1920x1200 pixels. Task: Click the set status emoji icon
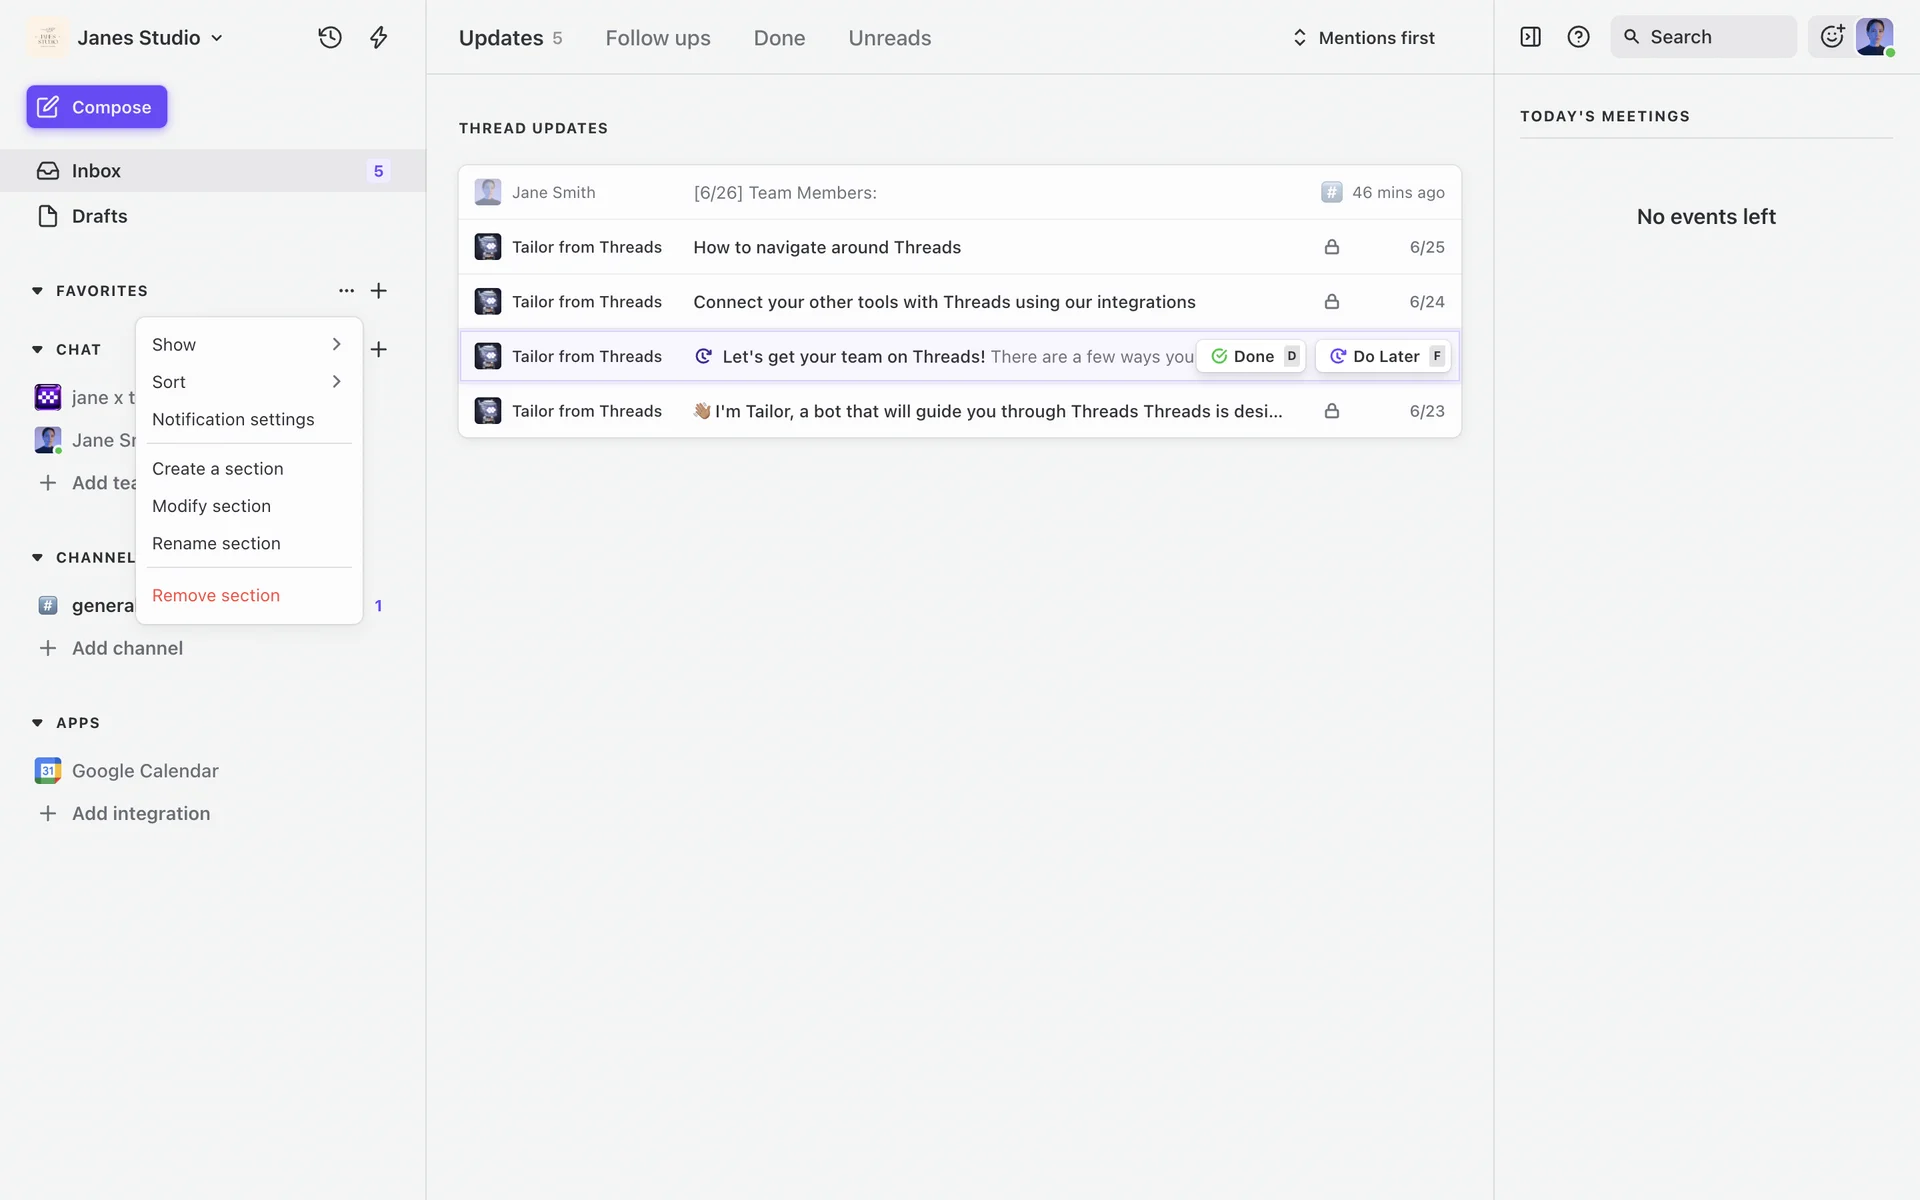click(x=1832, y=37)
